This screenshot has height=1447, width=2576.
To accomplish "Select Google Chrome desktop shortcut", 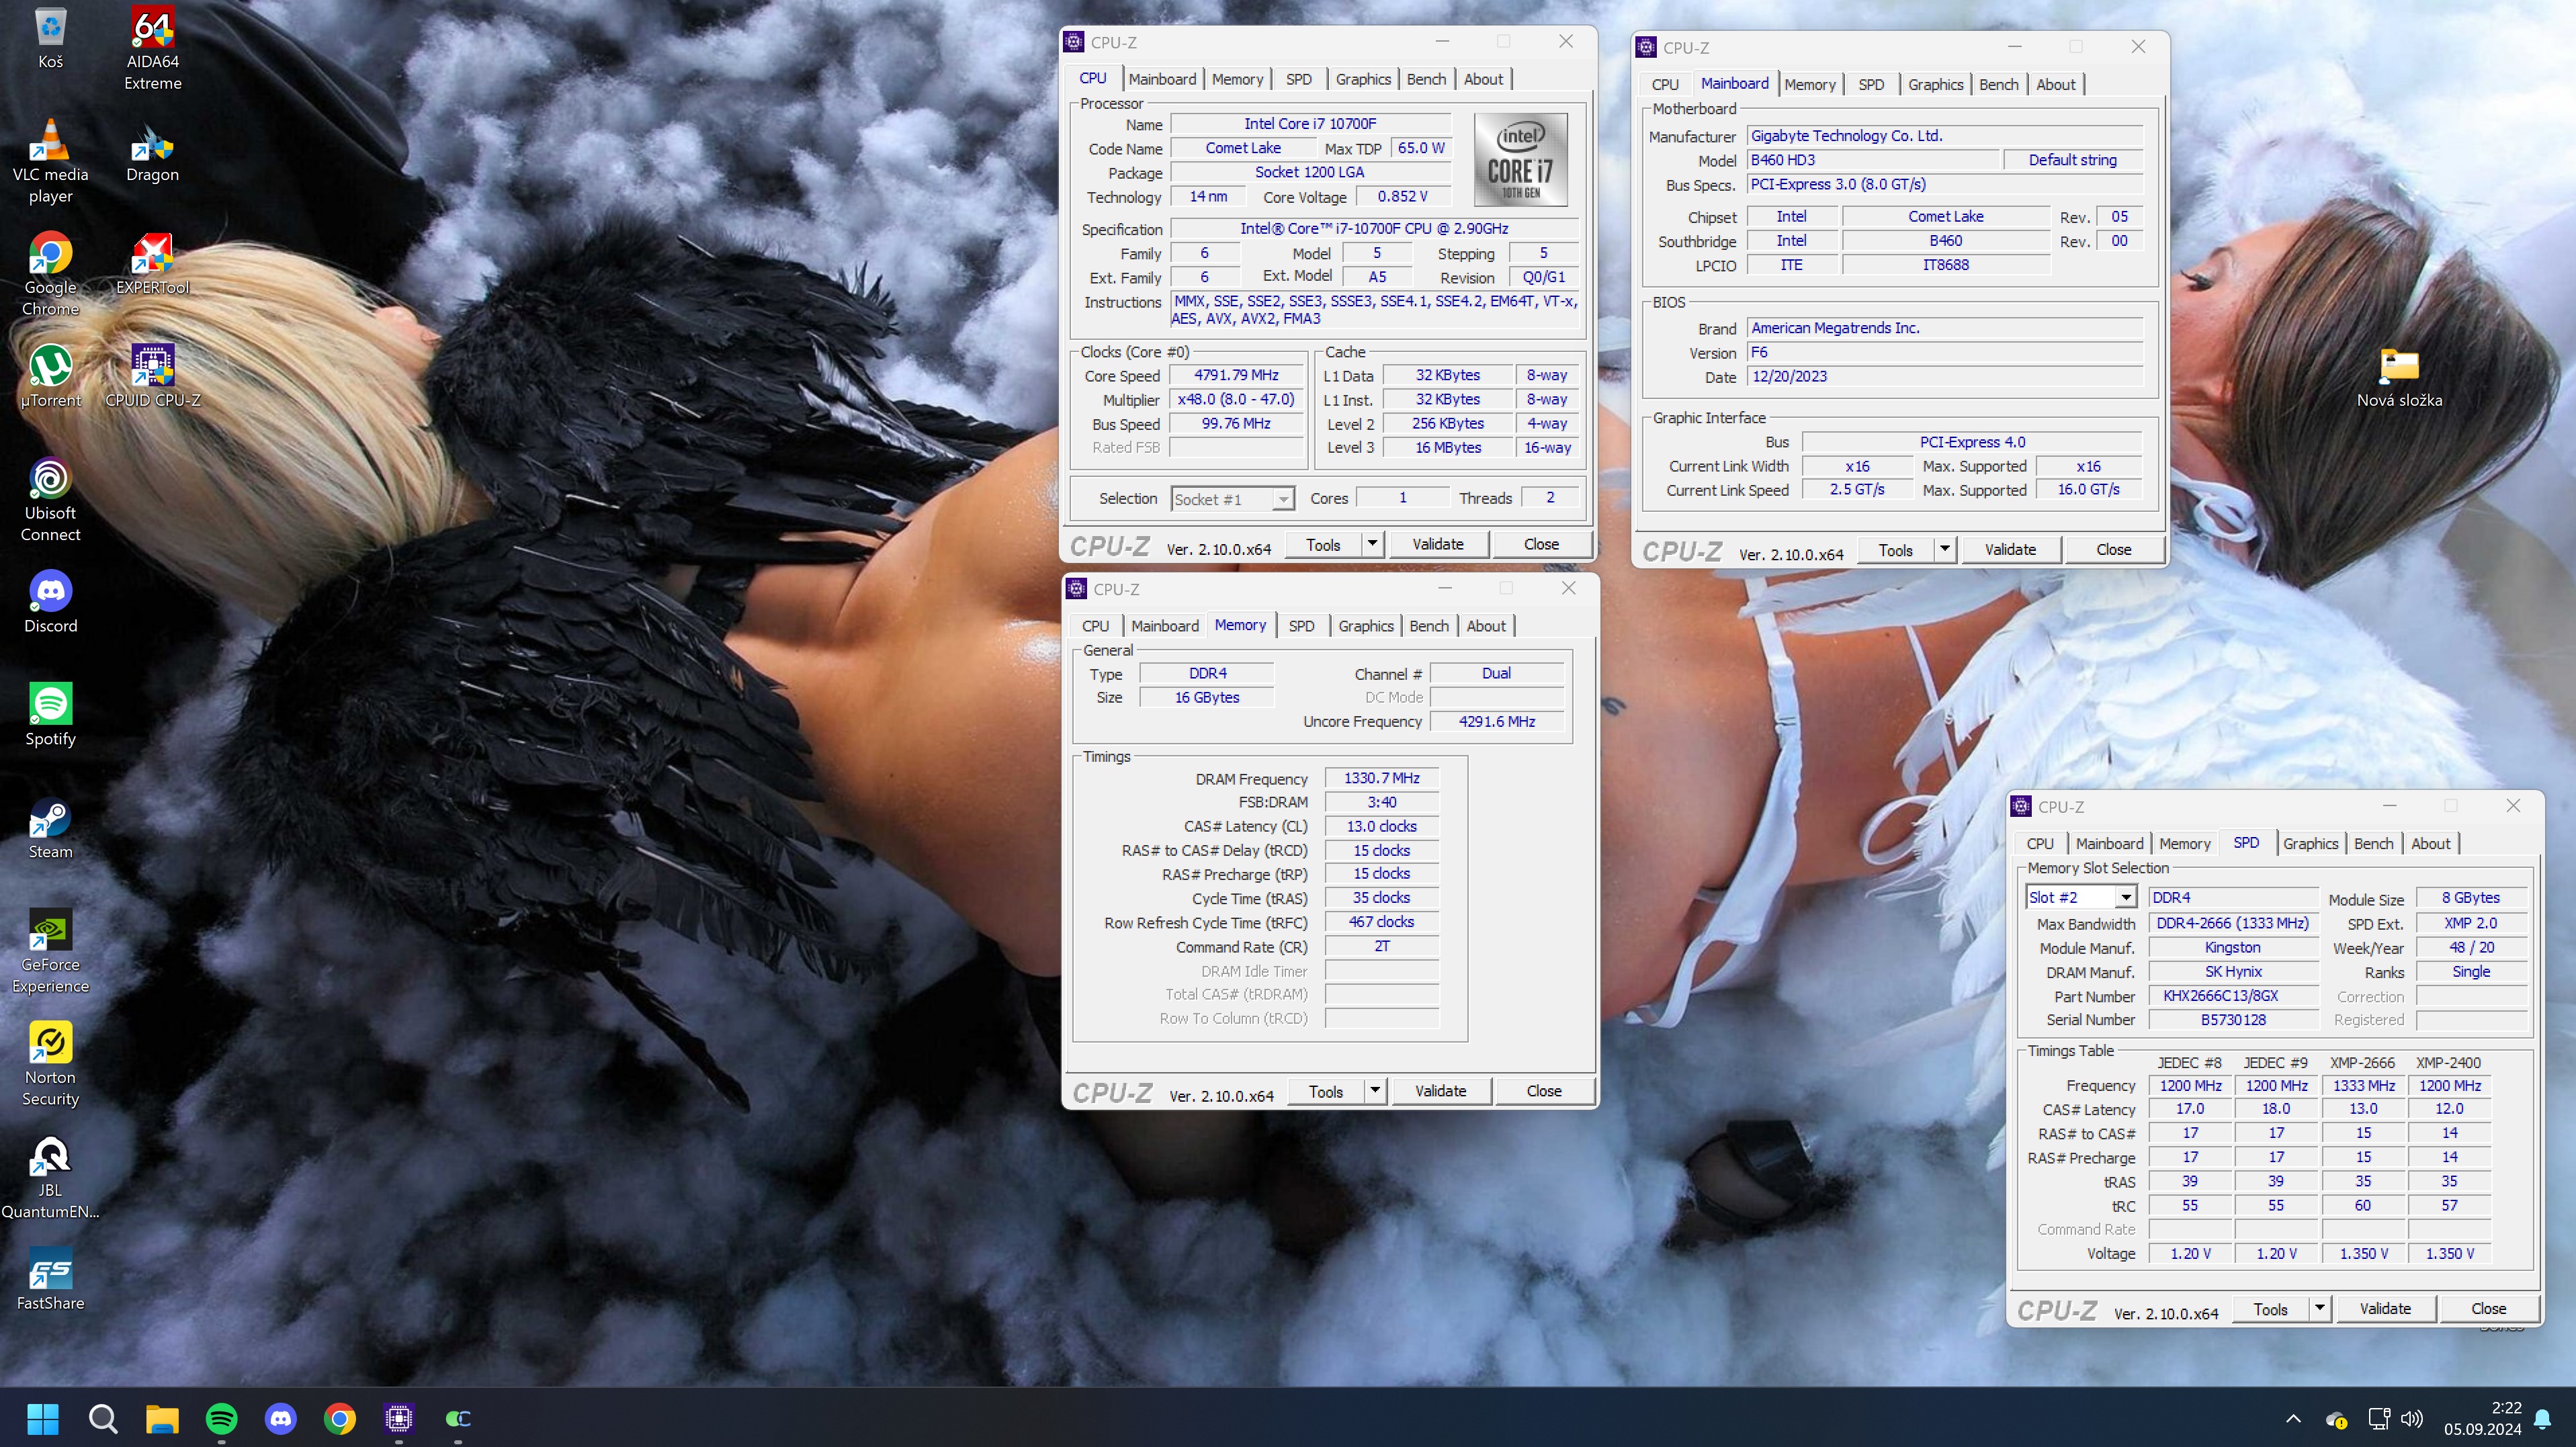I will click(x=50, y=274).
